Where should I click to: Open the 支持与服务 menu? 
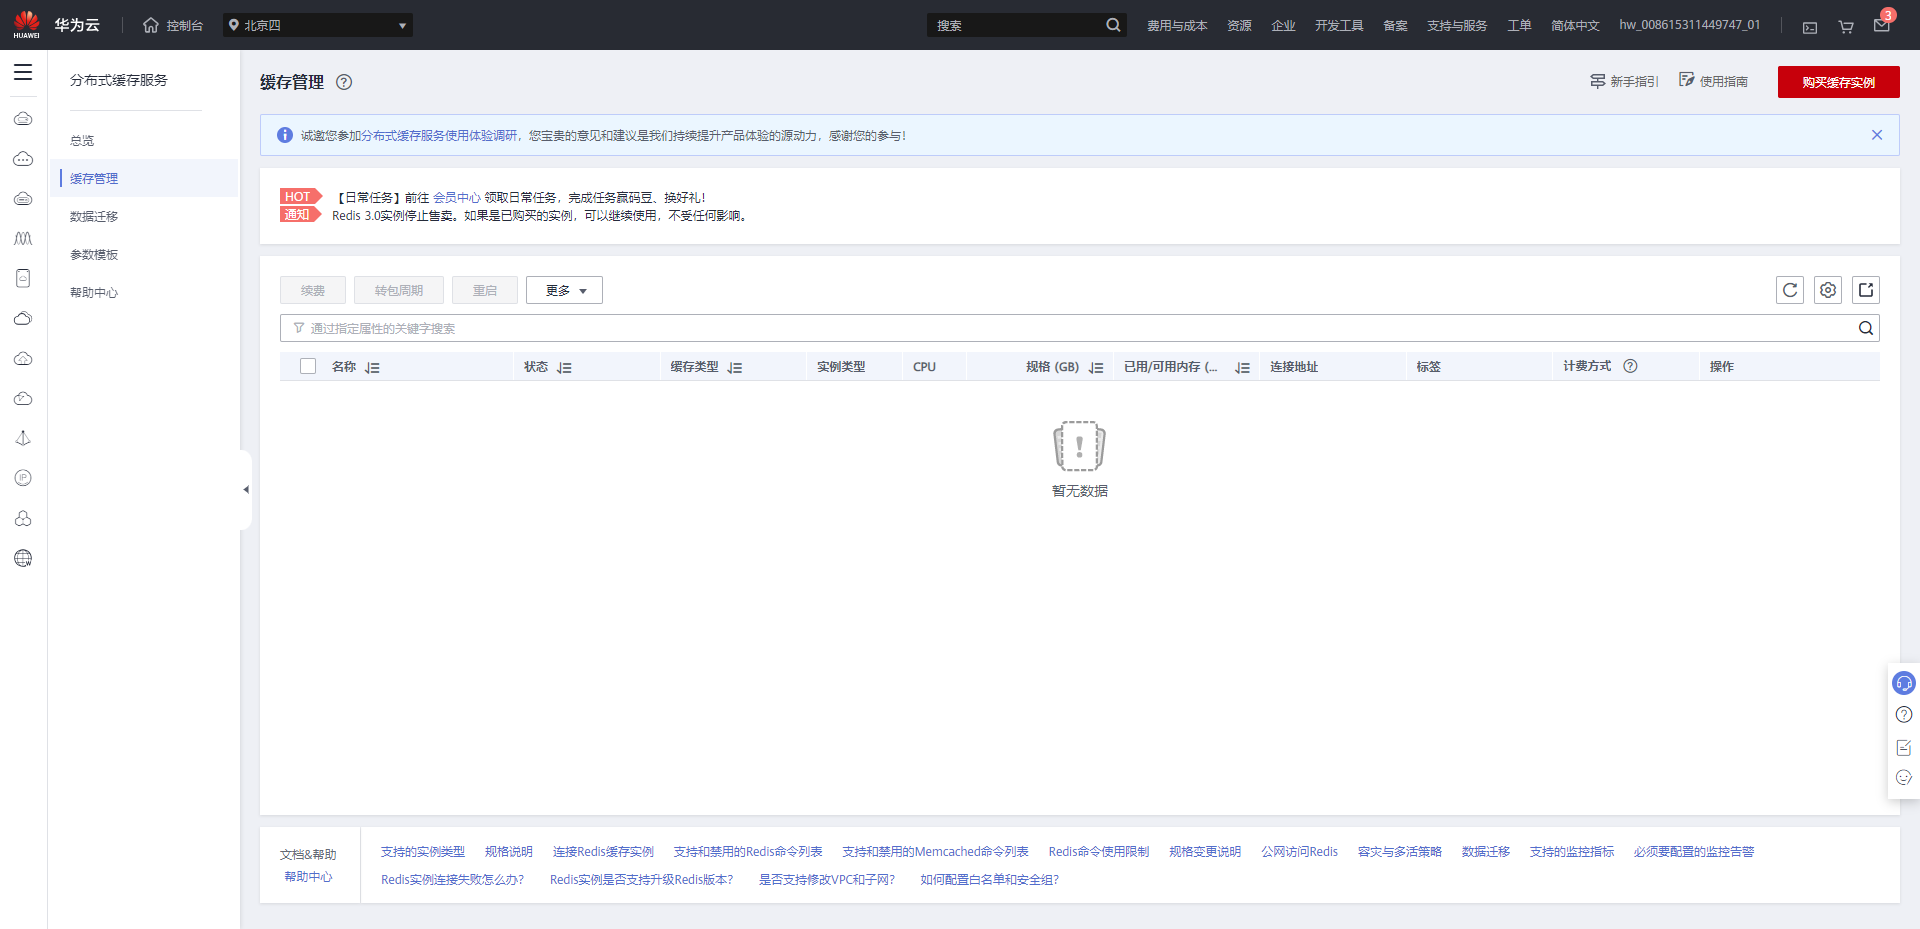point(1457,26)
